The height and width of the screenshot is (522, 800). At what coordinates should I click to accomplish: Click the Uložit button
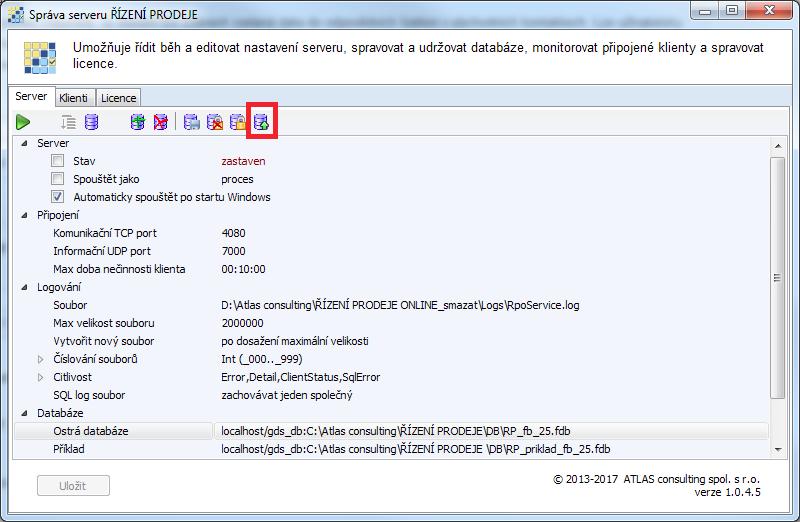(73, 486)
